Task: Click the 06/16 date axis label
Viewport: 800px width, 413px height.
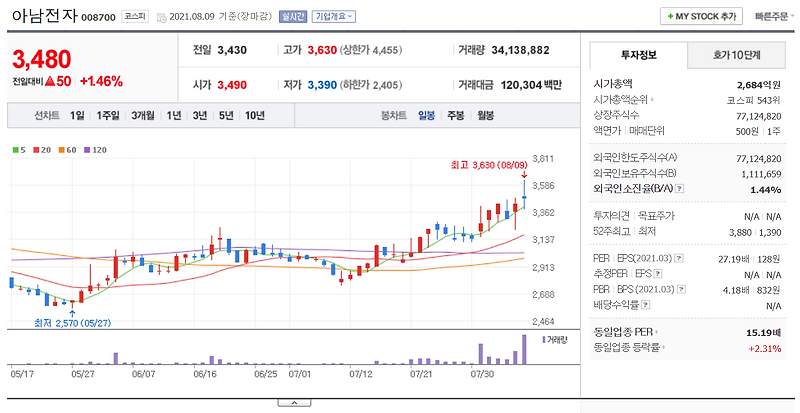Action: (x=205, y=374)
